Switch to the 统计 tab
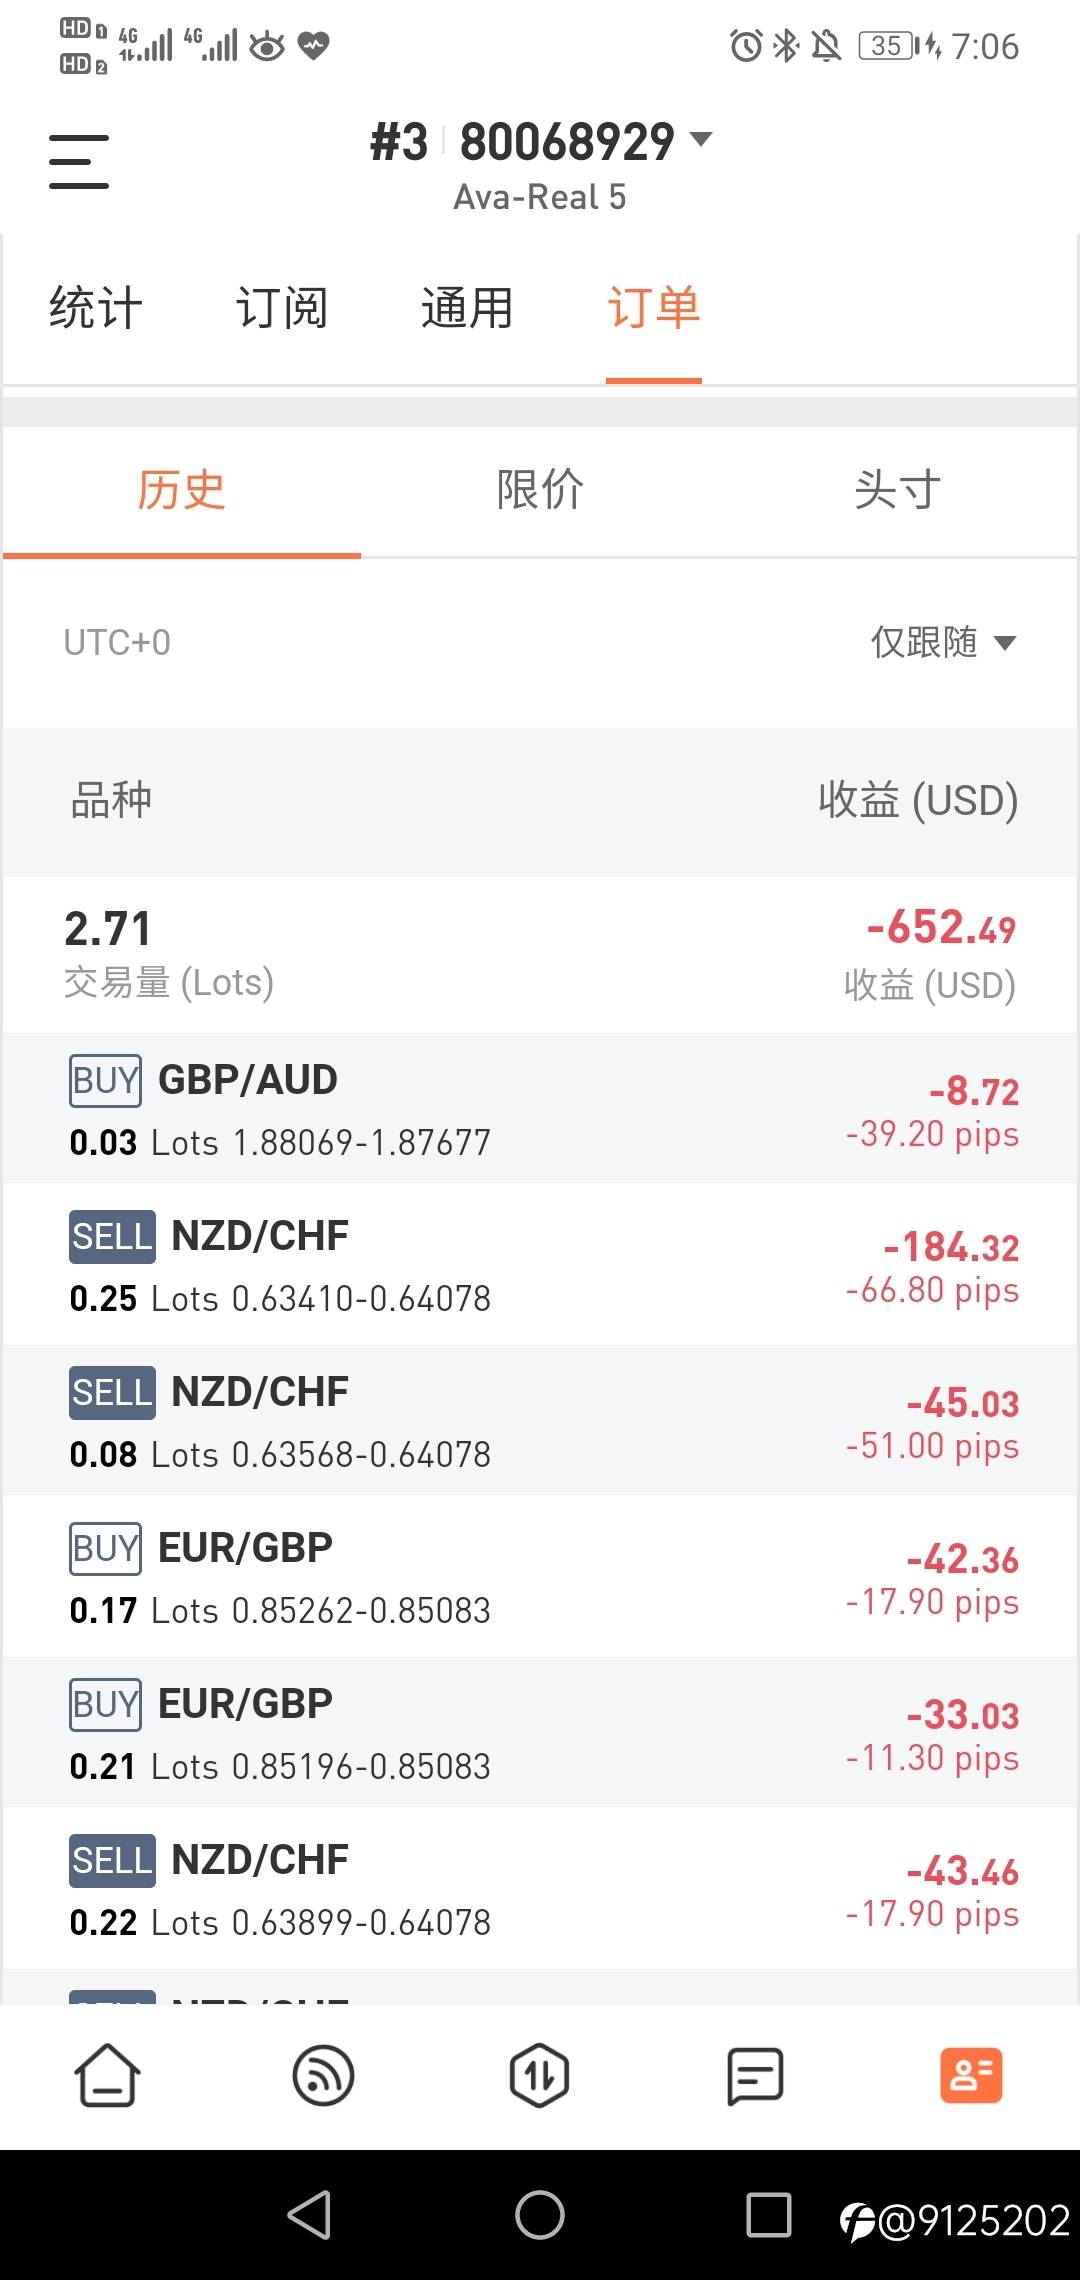 [96, 307]
